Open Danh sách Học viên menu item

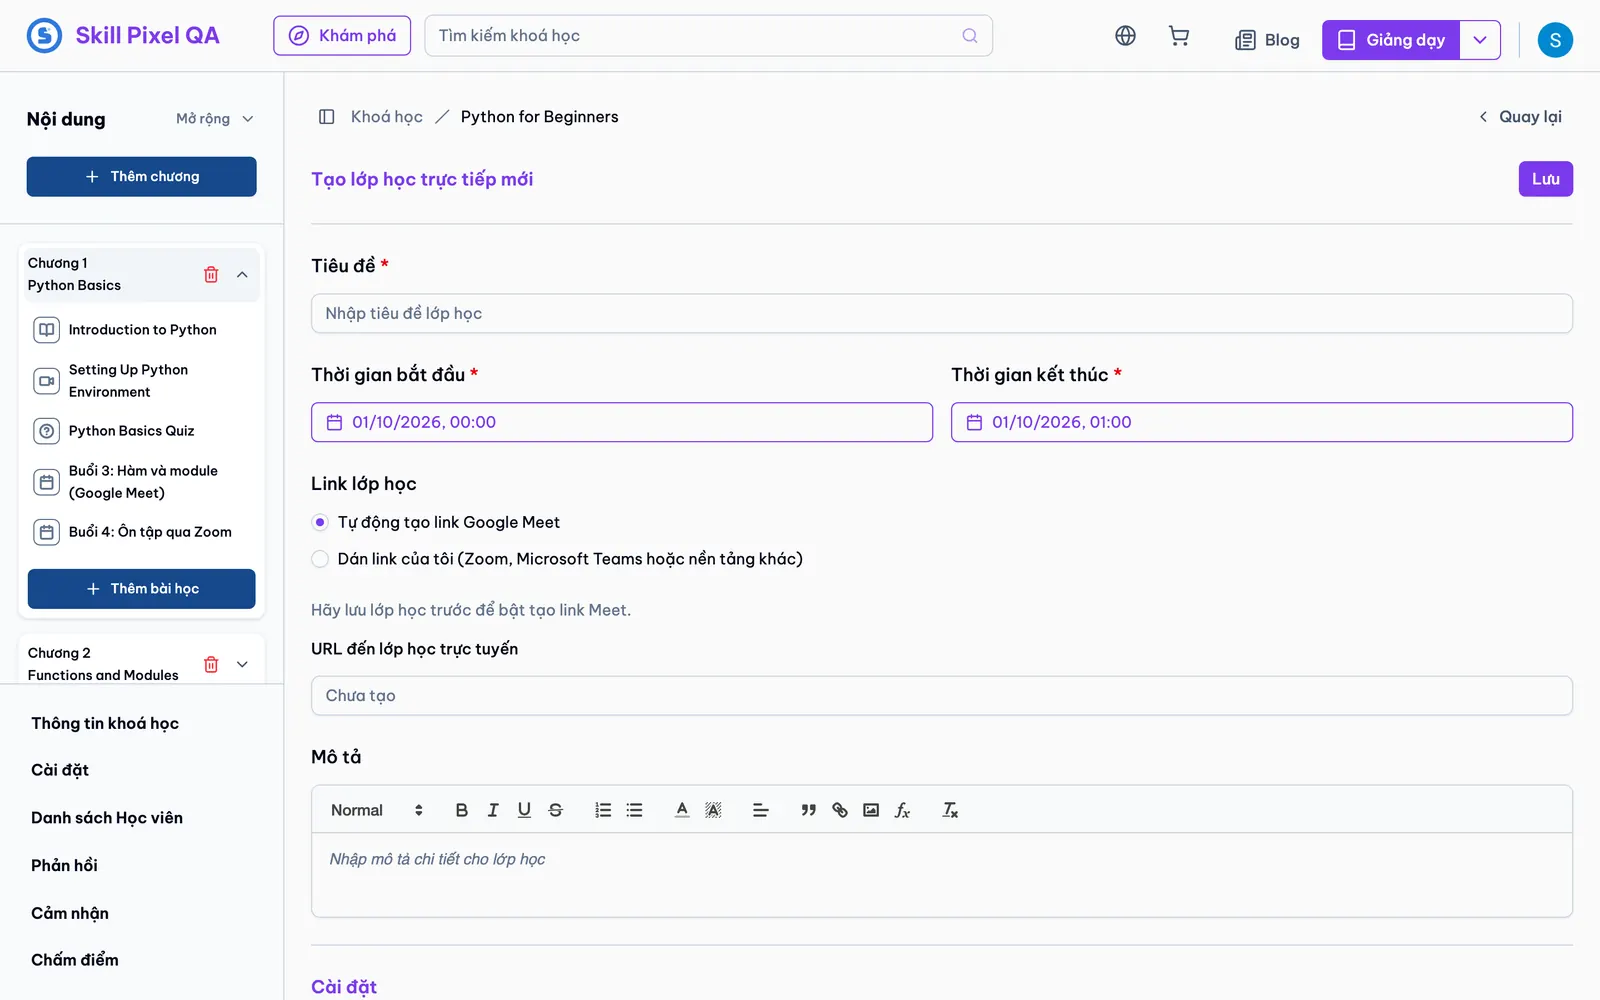point(107,818)
